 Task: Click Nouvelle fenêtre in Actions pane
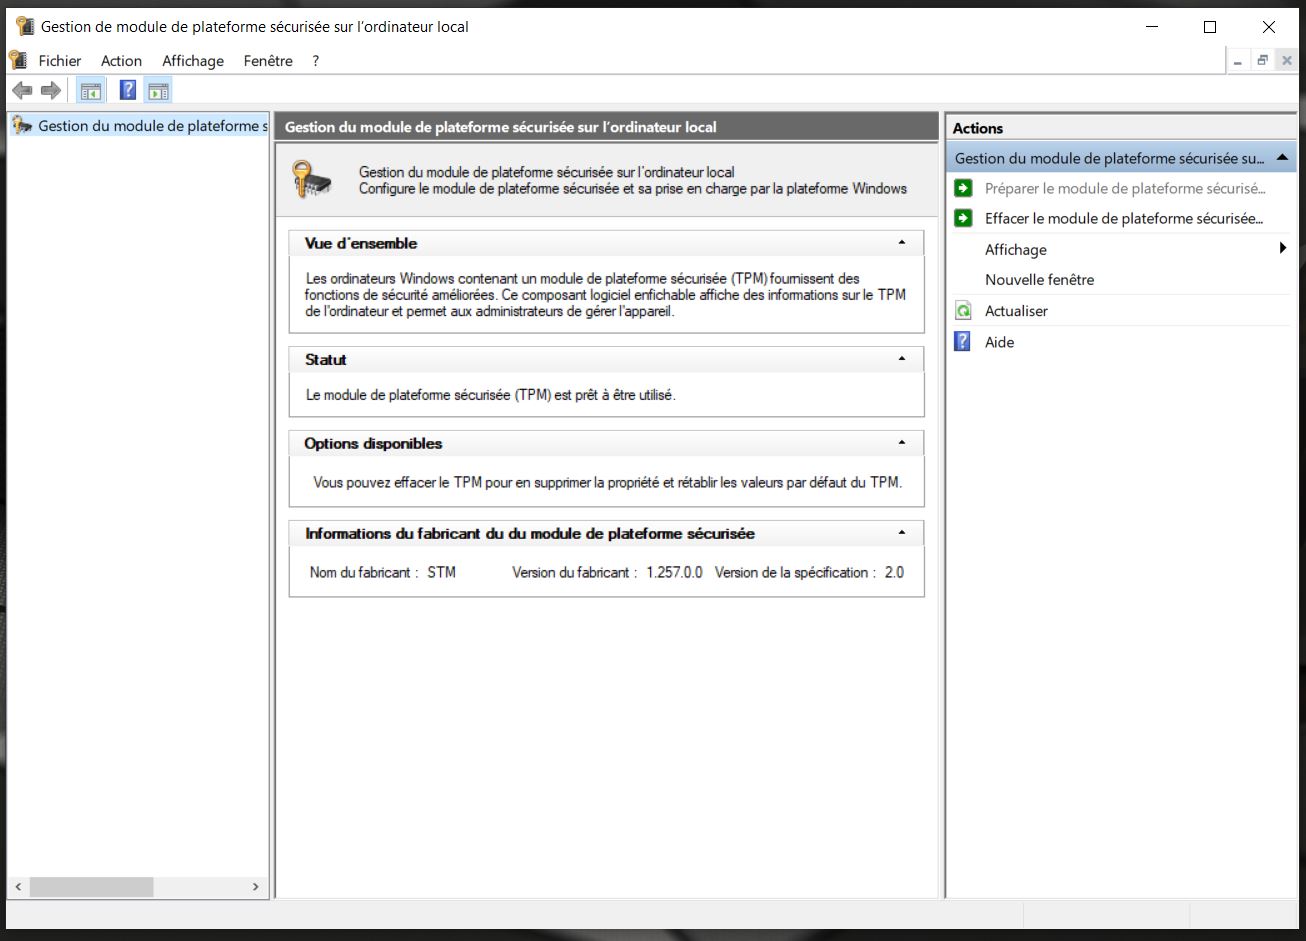tap(1039, 280)
